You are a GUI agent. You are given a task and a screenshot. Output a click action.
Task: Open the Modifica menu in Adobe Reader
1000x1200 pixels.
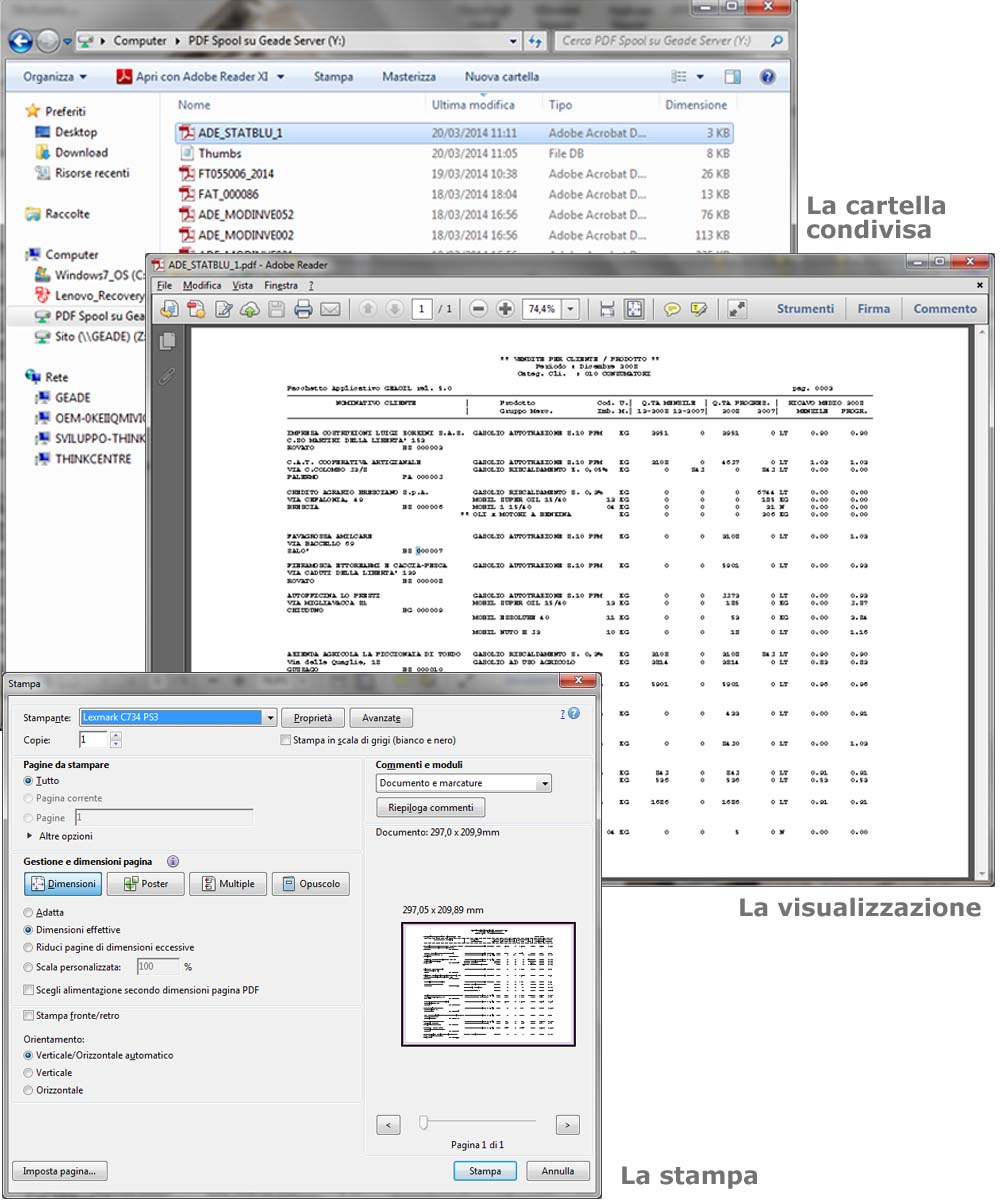pos(202,286)
